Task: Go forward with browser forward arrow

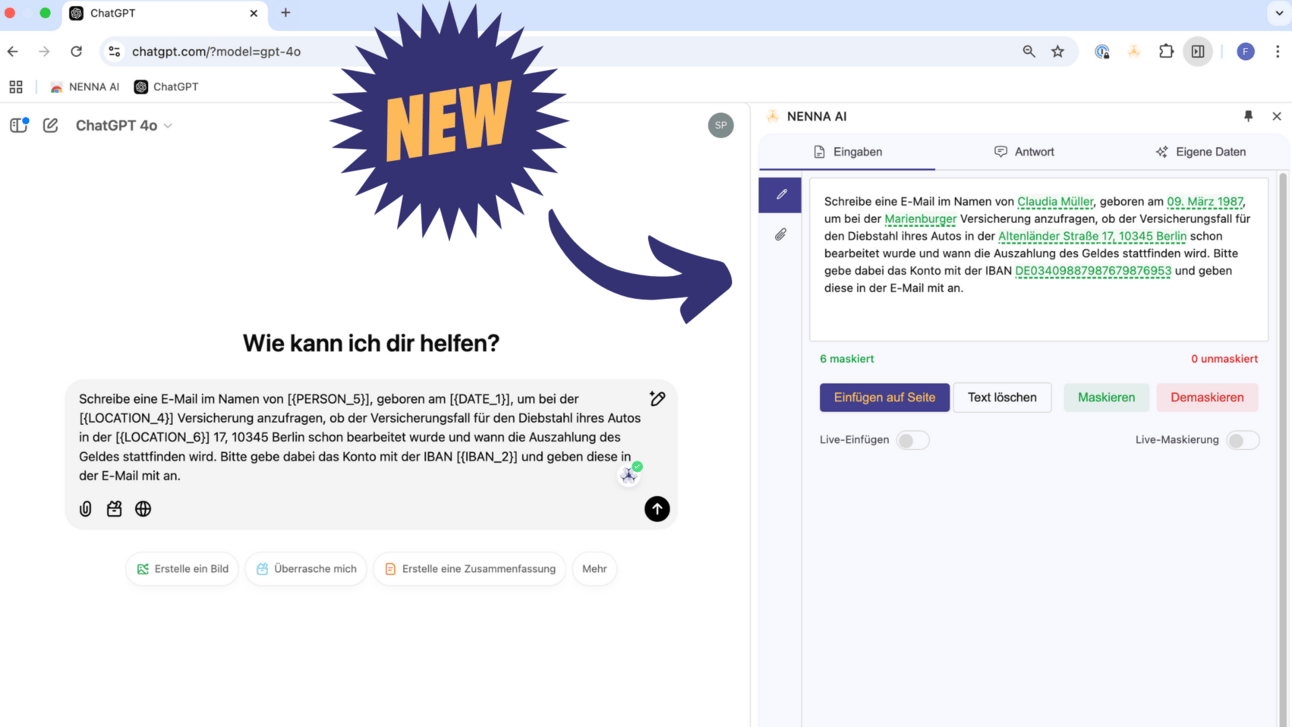Action: (44, 51)
